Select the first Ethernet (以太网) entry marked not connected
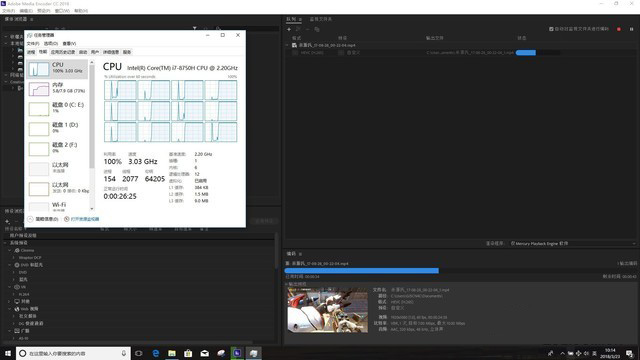 57,169
